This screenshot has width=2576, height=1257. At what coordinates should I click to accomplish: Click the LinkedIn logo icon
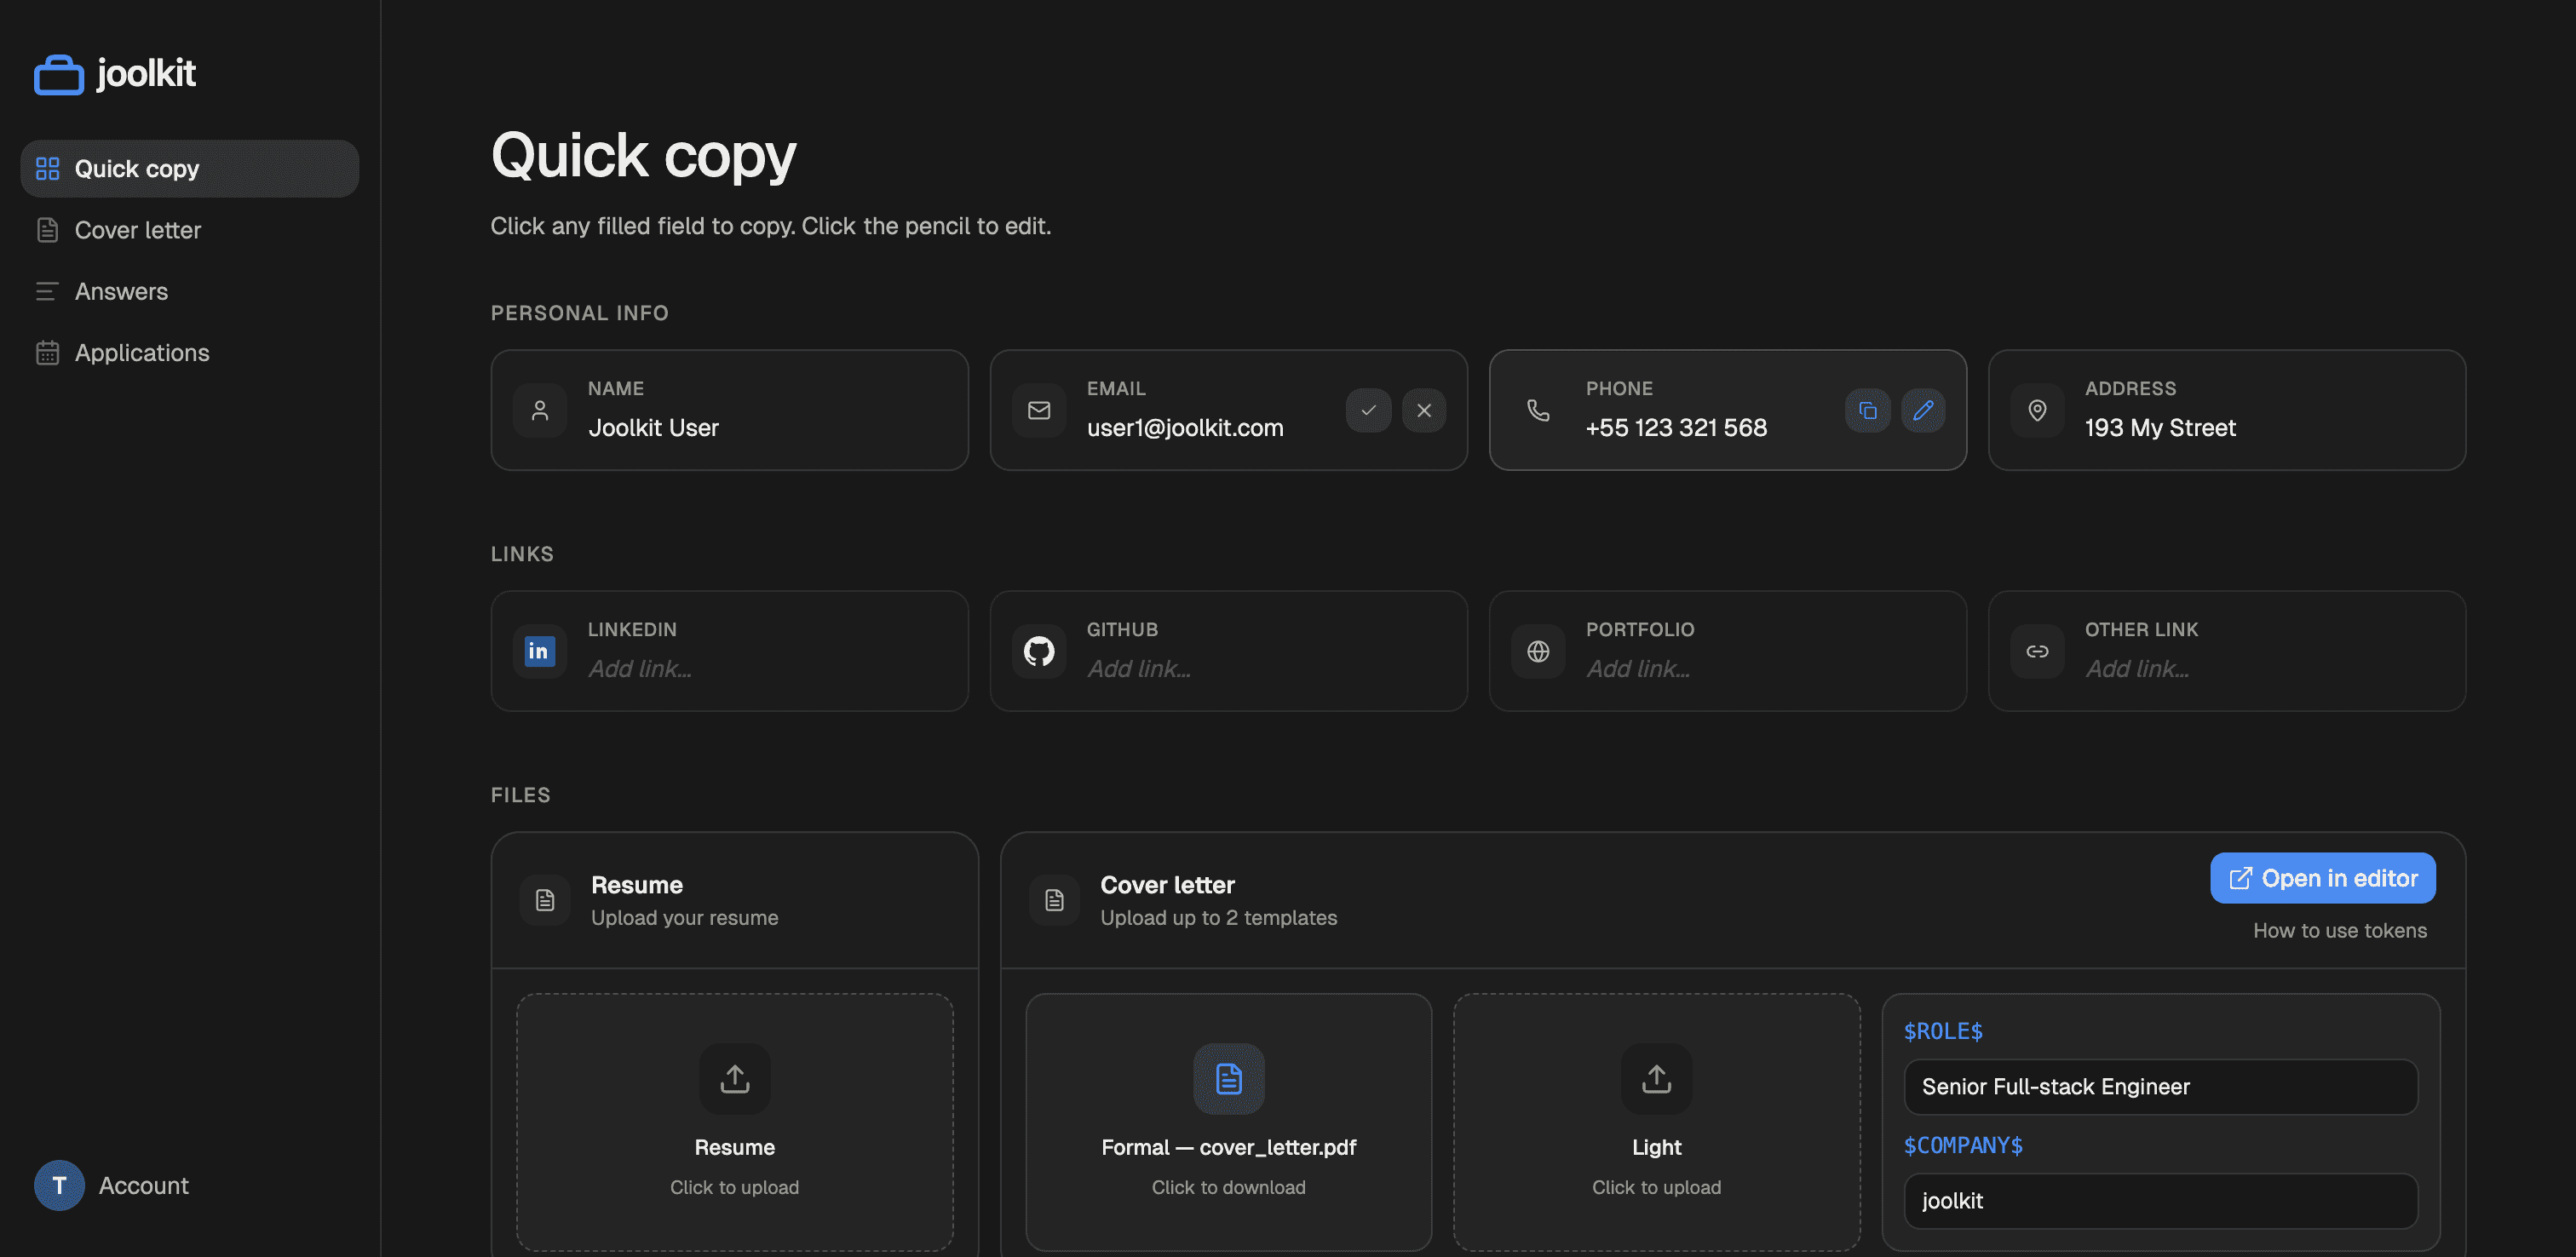click(x=539, y=651)
